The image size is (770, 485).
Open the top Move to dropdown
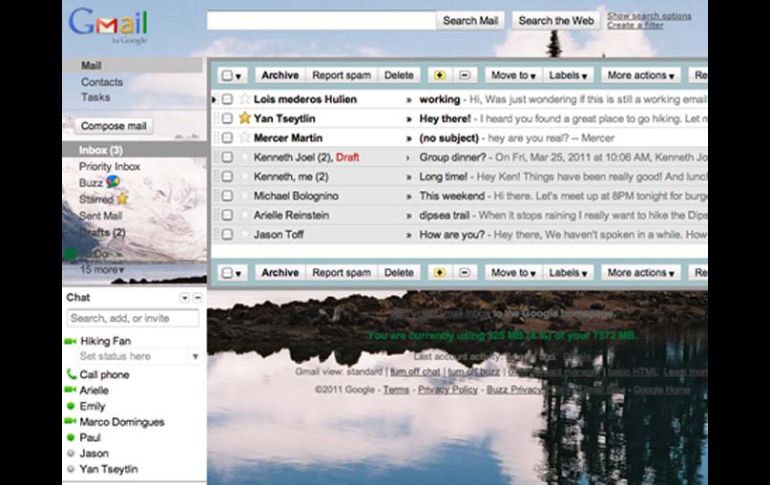tap(513, 75)
